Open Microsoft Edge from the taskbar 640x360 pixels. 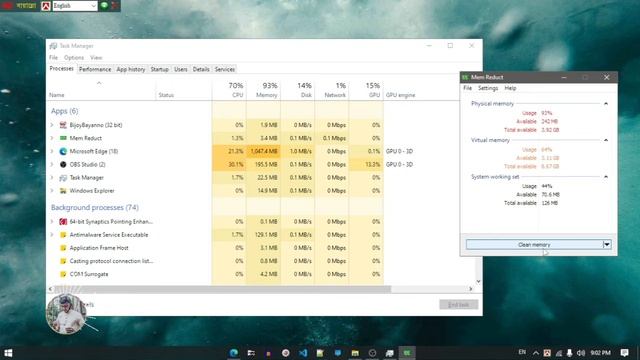point(234,353)
